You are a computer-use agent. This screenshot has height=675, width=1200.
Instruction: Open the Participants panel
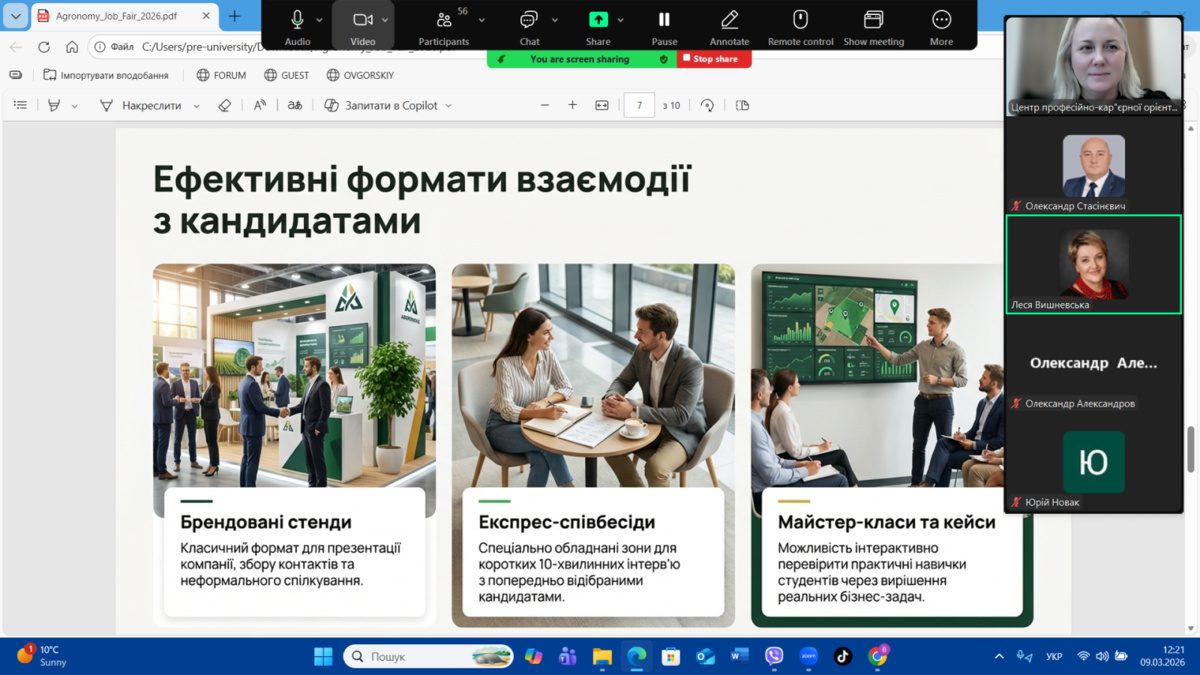444,25
